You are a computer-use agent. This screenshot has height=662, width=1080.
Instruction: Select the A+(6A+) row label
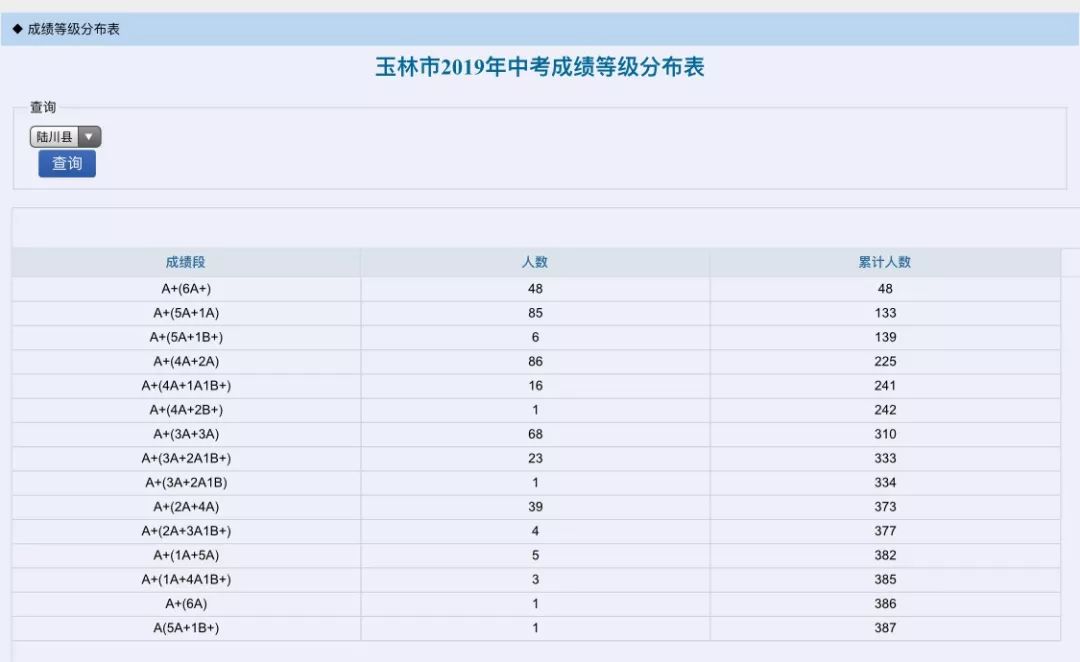(186, 289)
